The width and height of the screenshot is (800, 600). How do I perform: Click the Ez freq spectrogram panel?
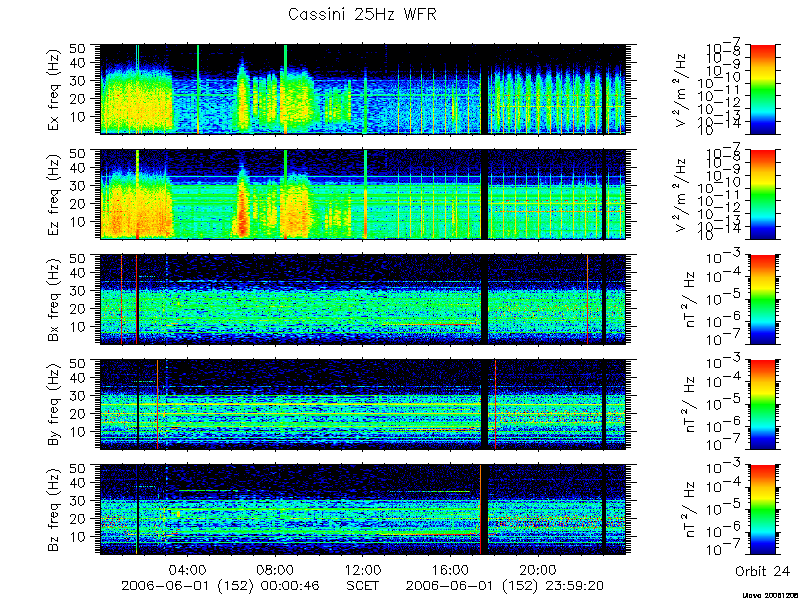(x=362, y=194)
